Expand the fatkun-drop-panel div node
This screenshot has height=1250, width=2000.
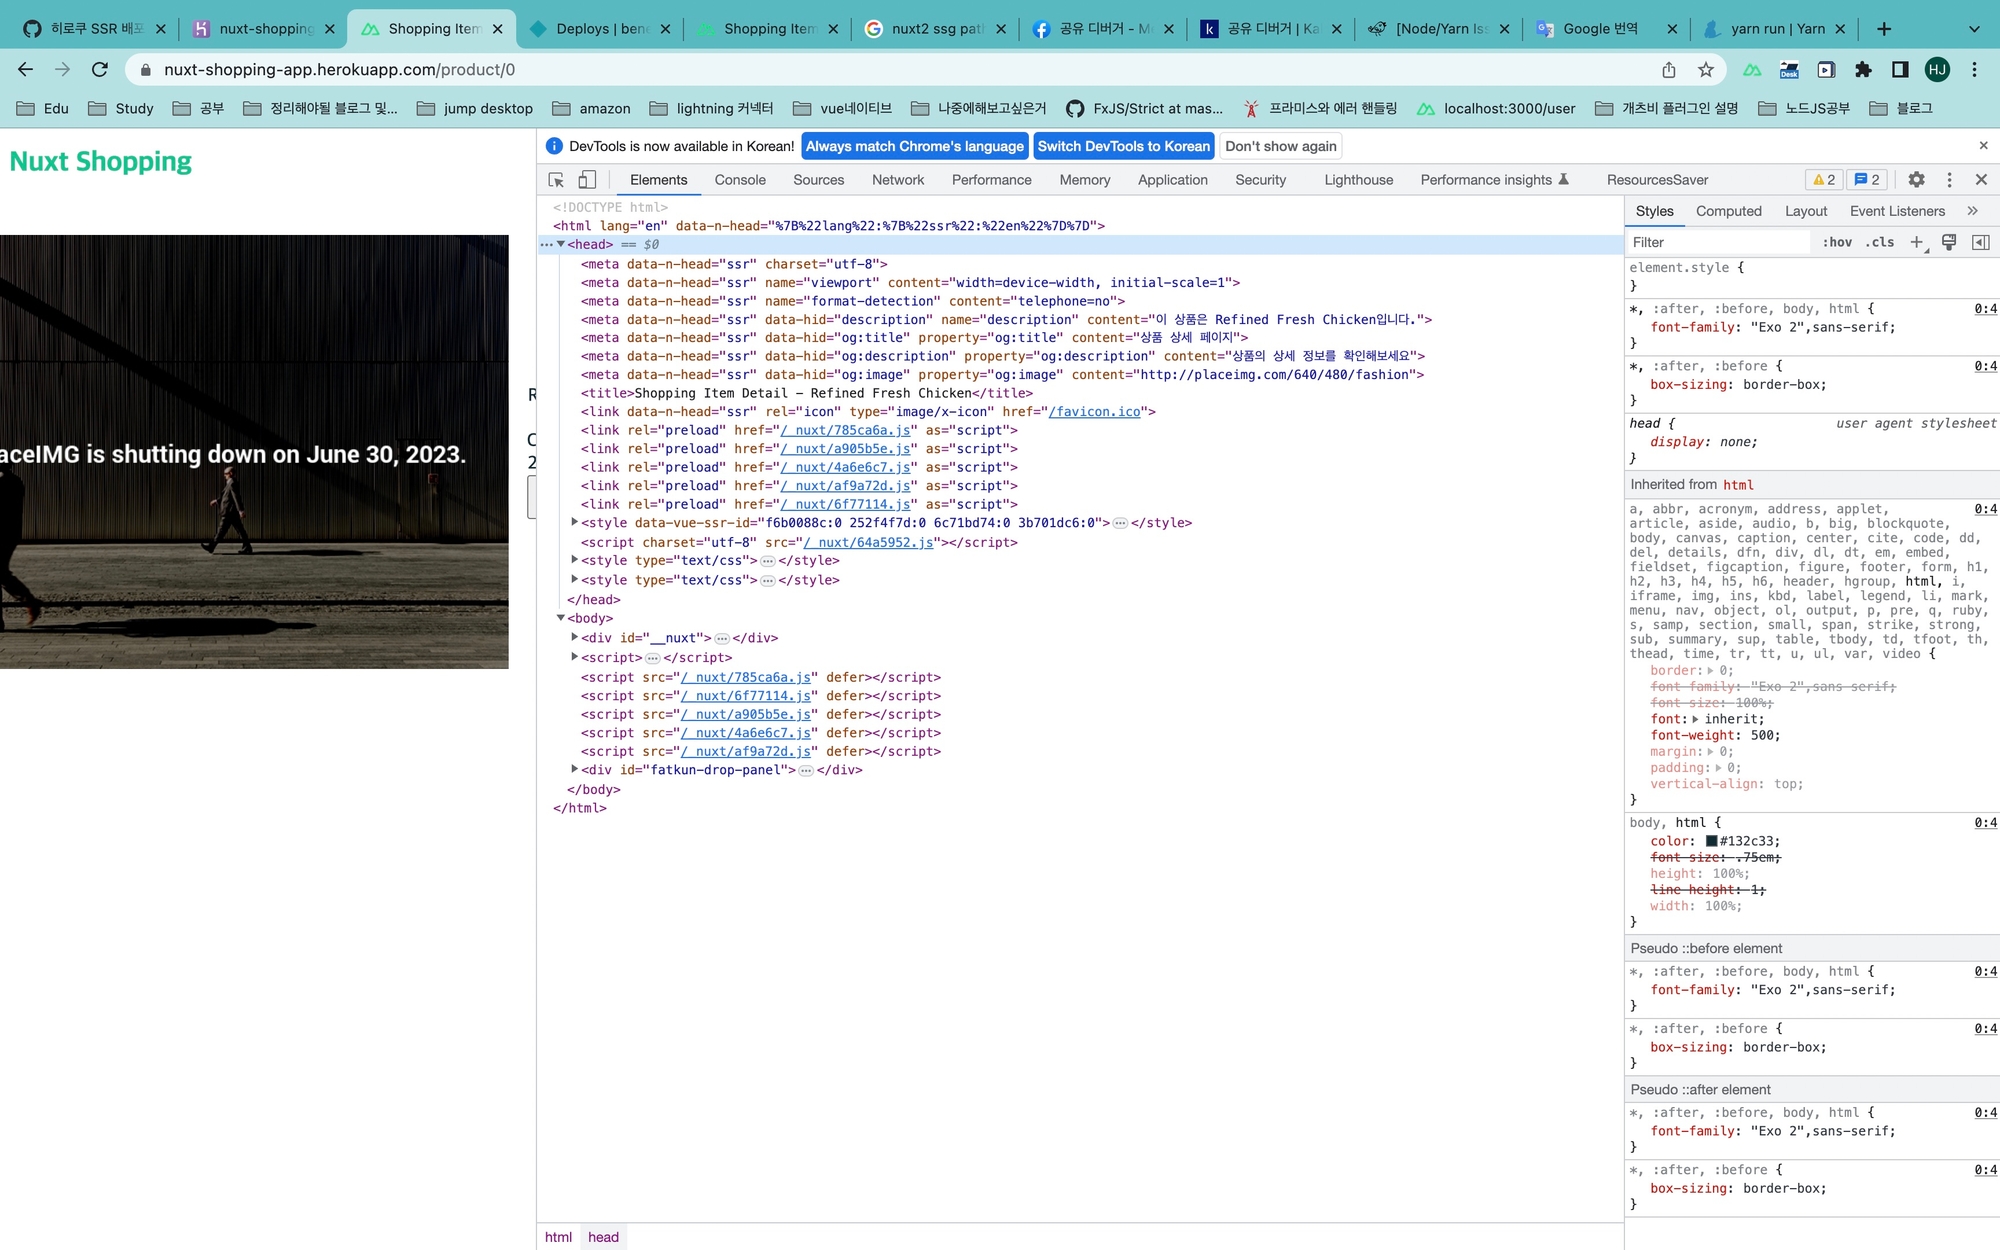pos(575,769)
